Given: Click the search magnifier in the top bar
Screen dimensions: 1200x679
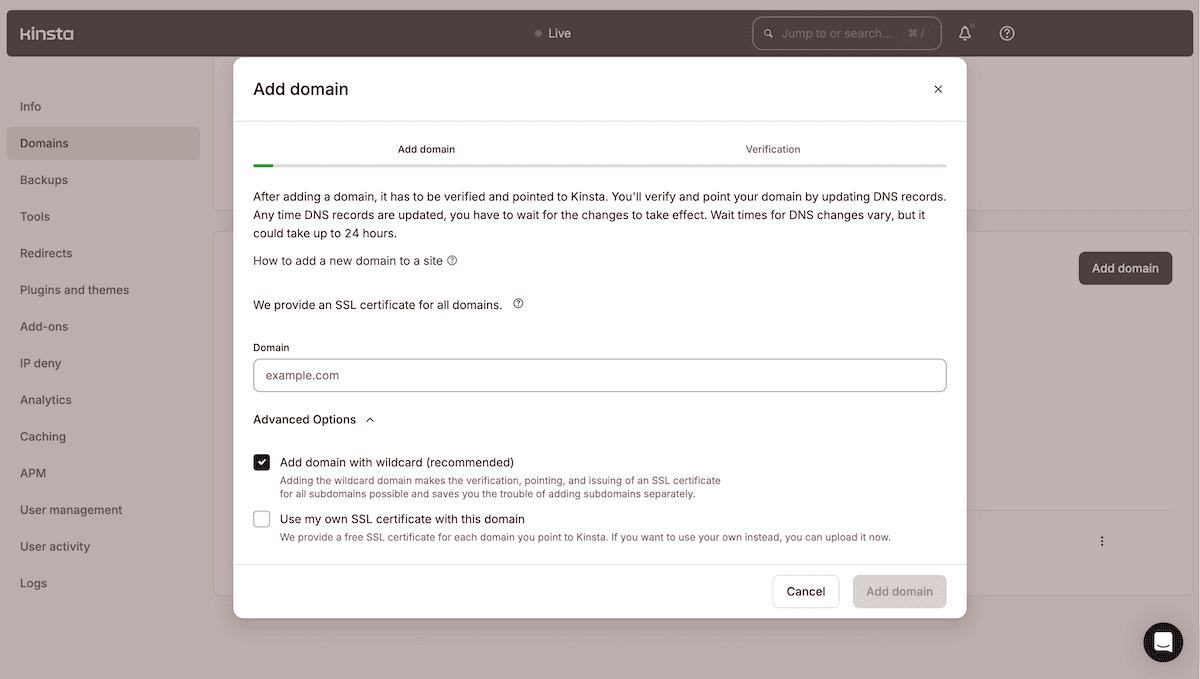Looking at the screenshot, I should tap(768, 33).
